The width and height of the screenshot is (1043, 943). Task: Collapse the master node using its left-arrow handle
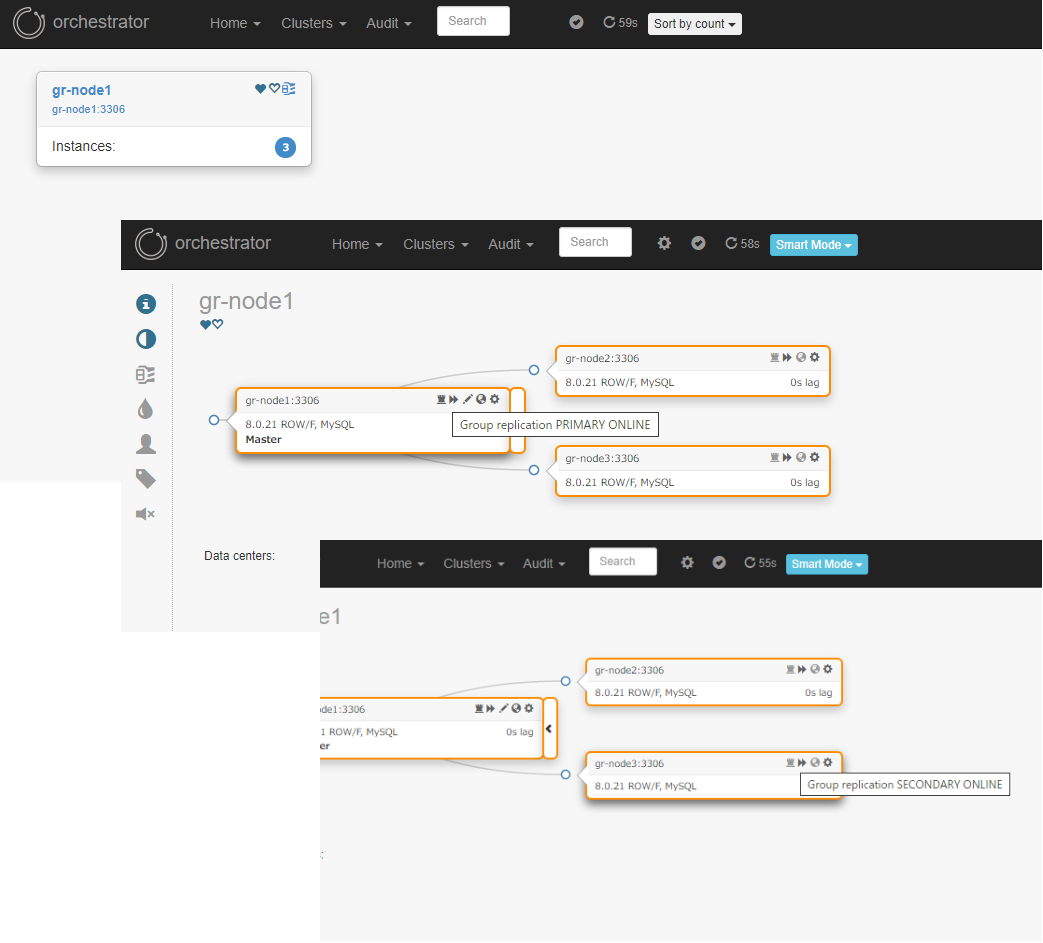tap(549, 728)
